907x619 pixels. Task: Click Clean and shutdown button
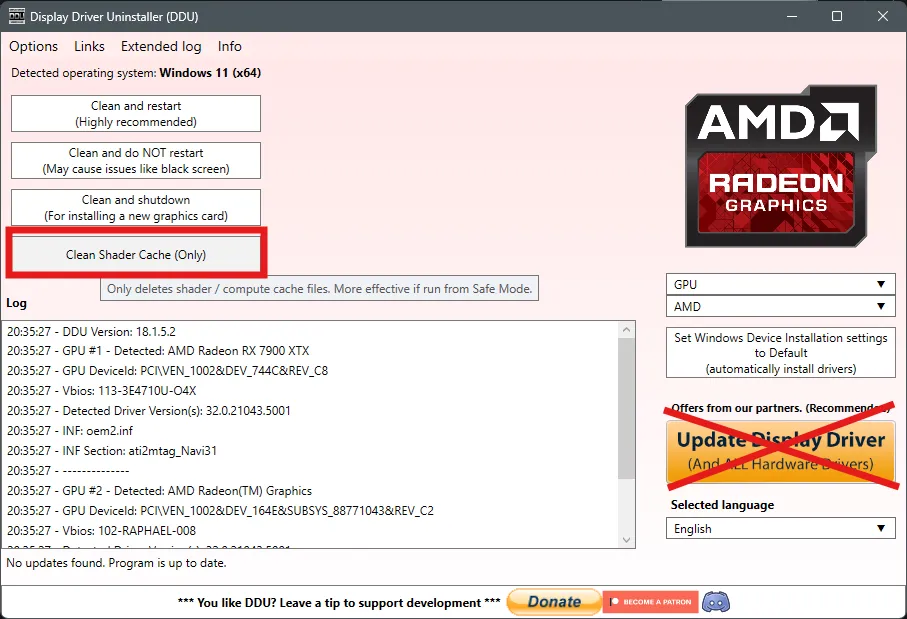click(136, 207)
